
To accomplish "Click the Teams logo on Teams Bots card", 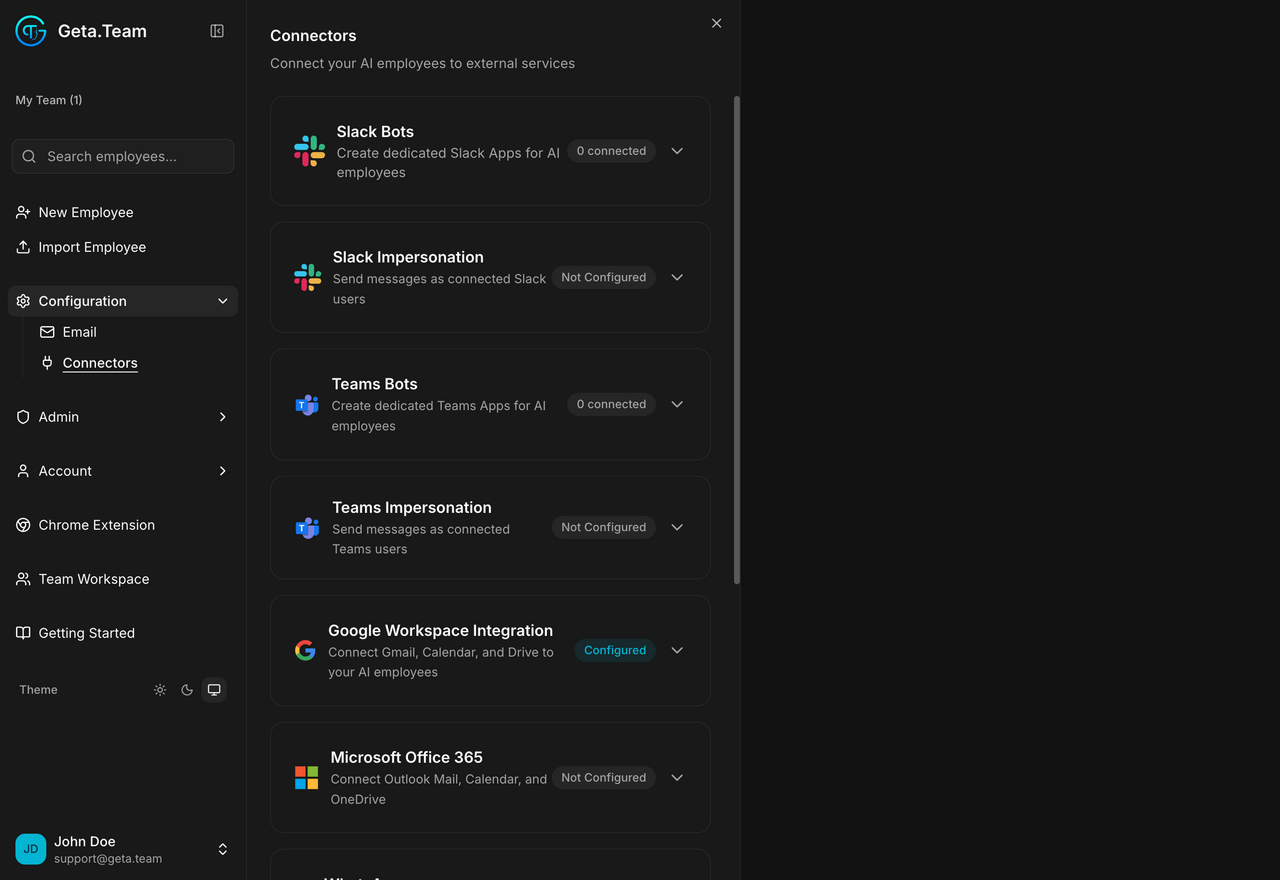I will pos(307,404).
